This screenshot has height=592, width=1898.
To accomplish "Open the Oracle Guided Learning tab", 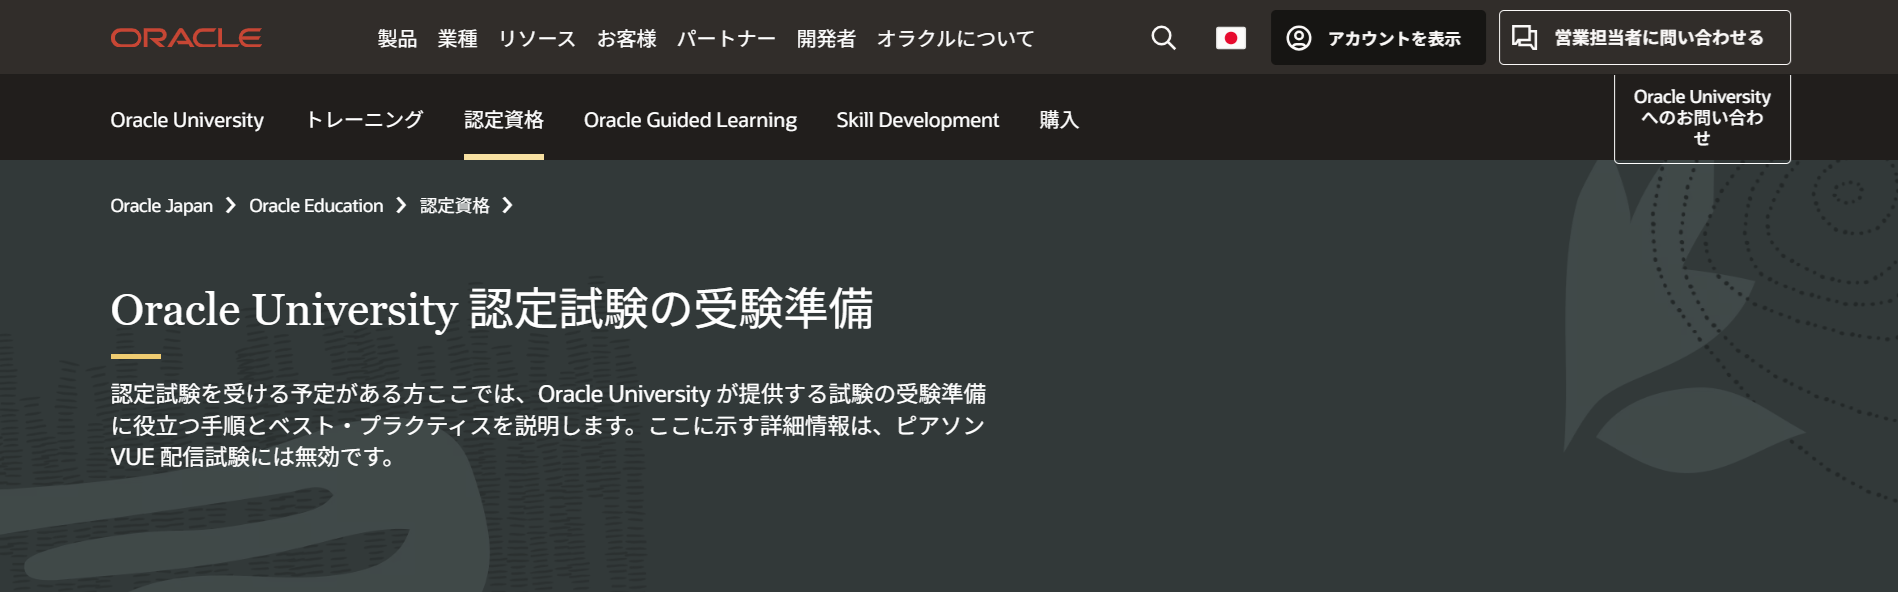I will coord(690,120).
